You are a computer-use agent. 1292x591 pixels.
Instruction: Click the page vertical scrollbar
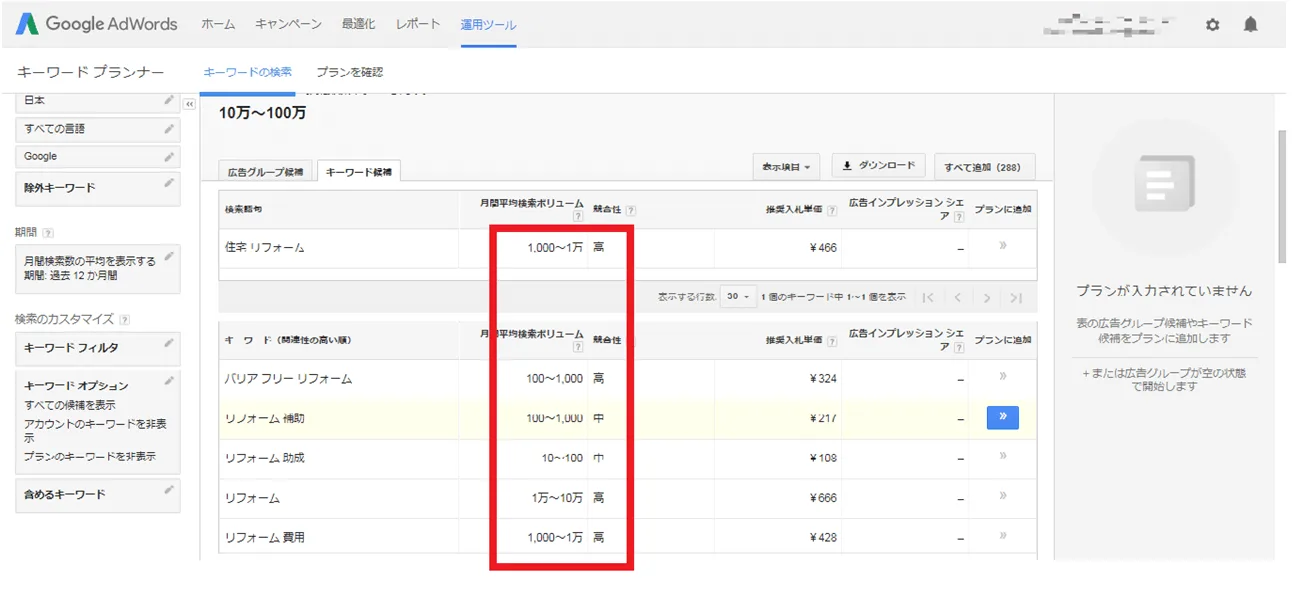[1282, 195]
